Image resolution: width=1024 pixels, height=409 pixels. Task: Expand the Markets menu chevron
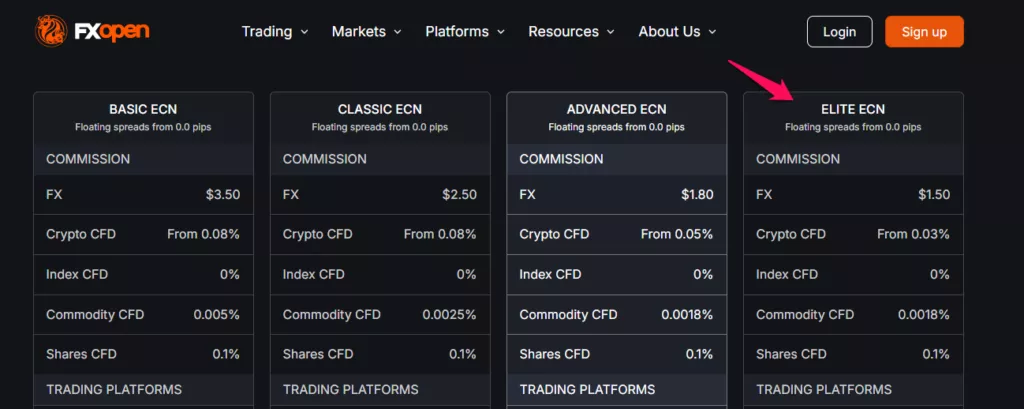tap(398, 32)
